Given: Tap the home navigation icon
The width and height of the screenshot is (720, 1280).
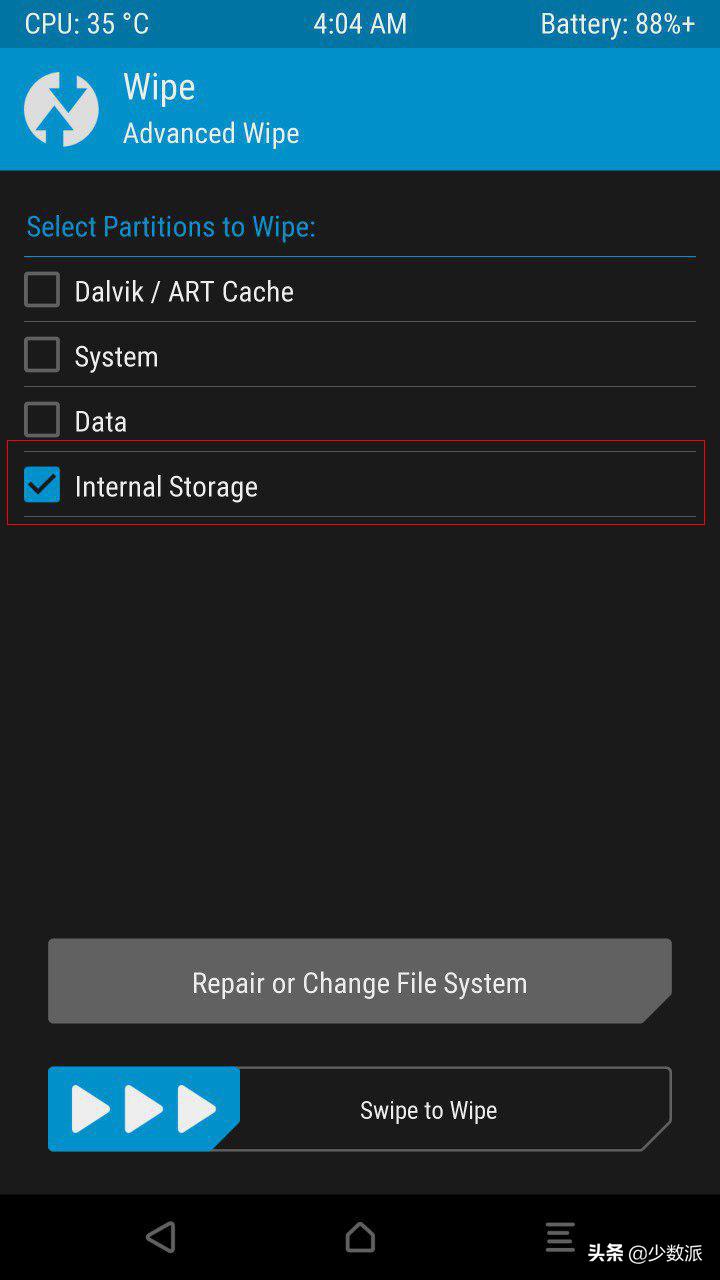Looking at the screenshot, I should click(x=360, y=1237).
